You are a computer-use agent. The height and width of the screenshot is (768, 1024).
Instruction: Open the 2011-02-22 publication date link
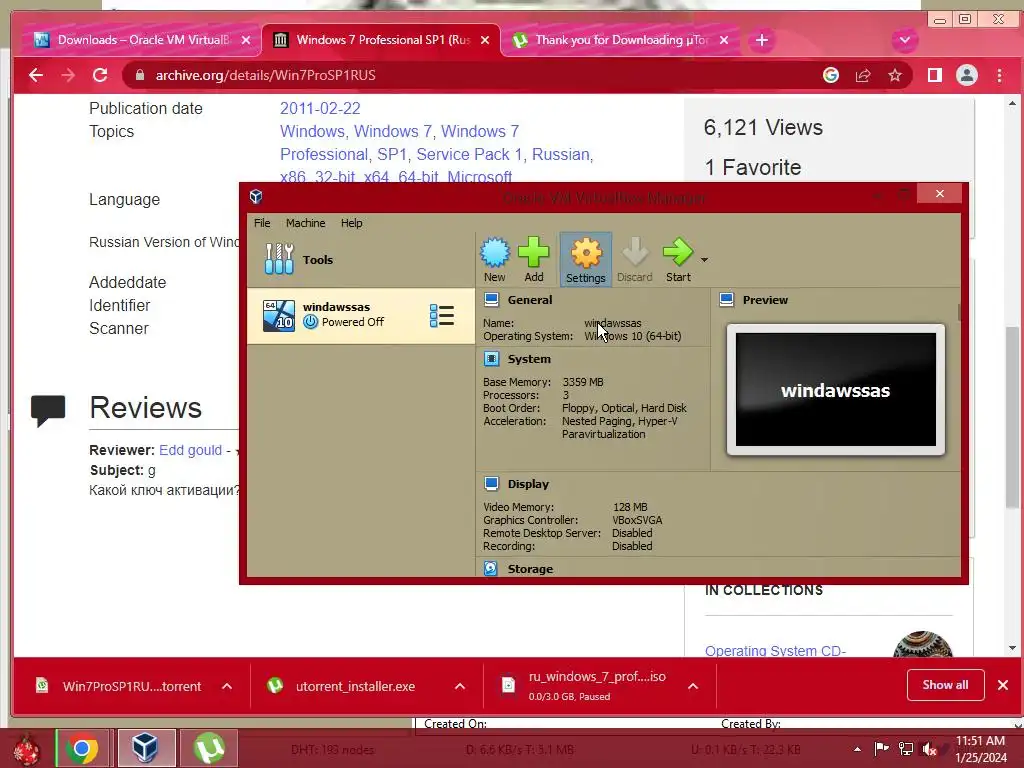[320, 108]
